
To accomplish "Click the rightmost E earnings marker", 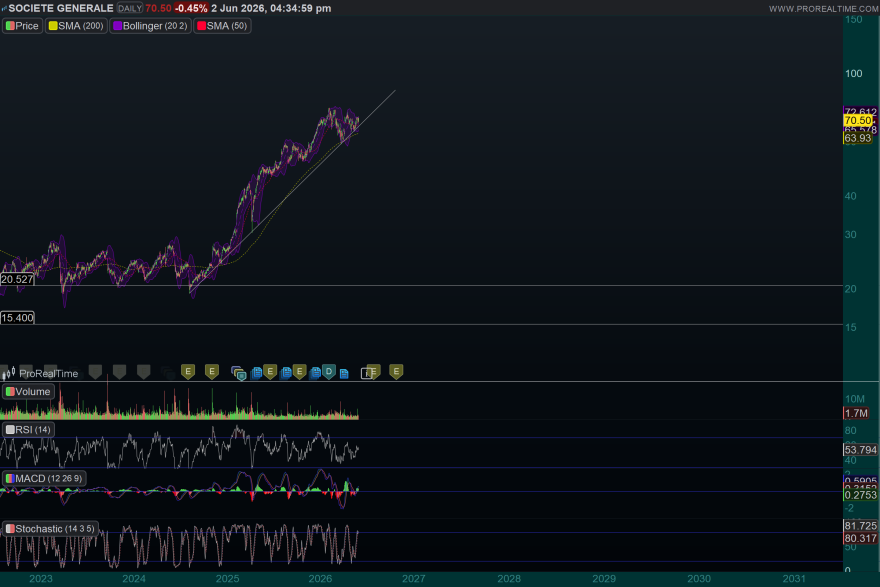I will 396,372.
